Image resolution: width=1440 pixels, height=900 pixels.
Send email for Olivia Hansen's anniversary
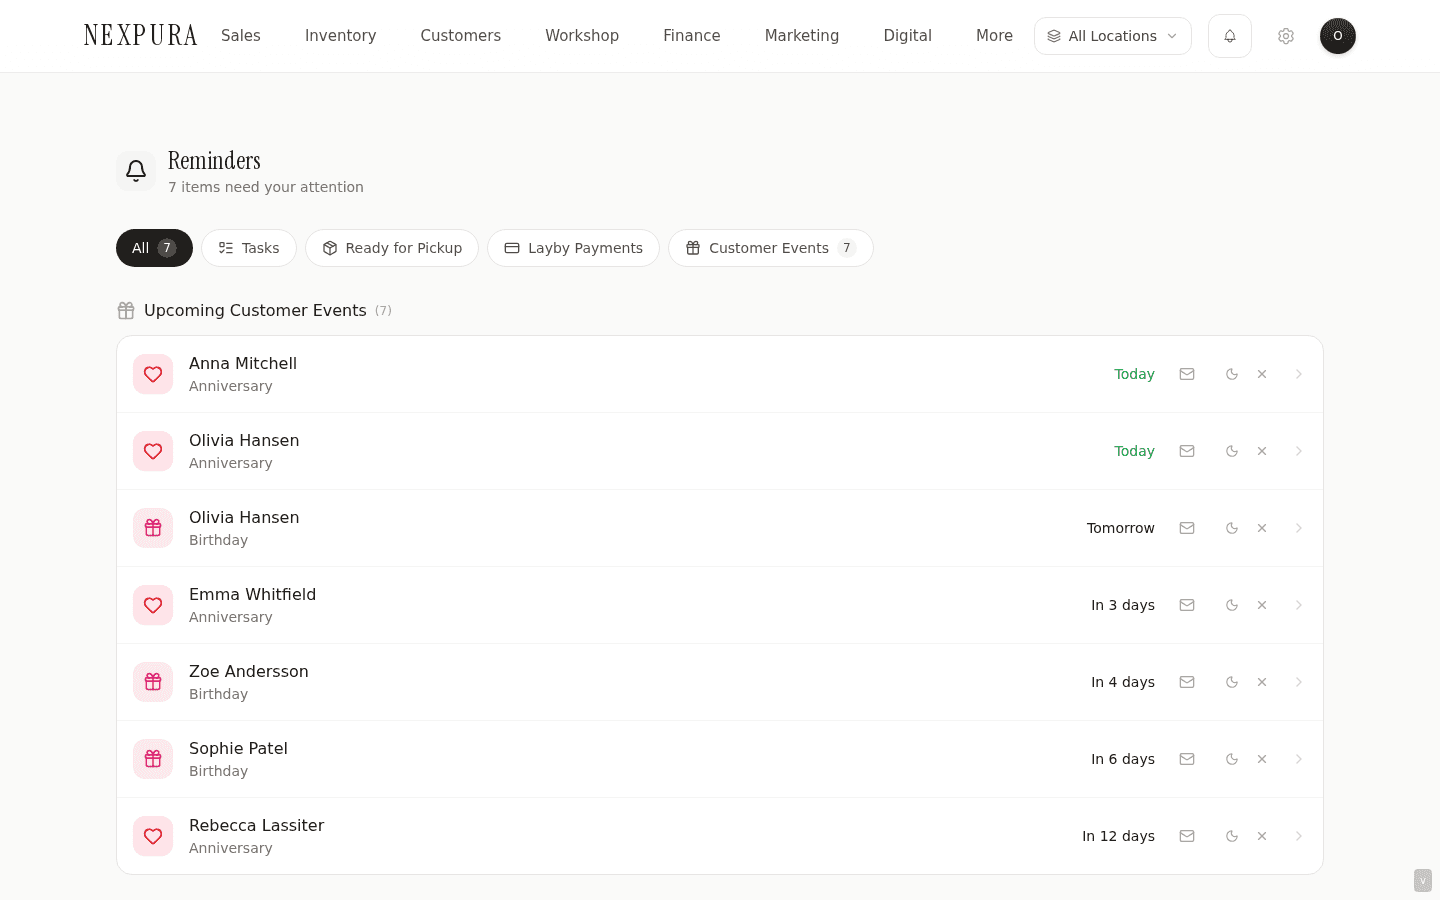pyautogui.click(x=1187, y=451)
